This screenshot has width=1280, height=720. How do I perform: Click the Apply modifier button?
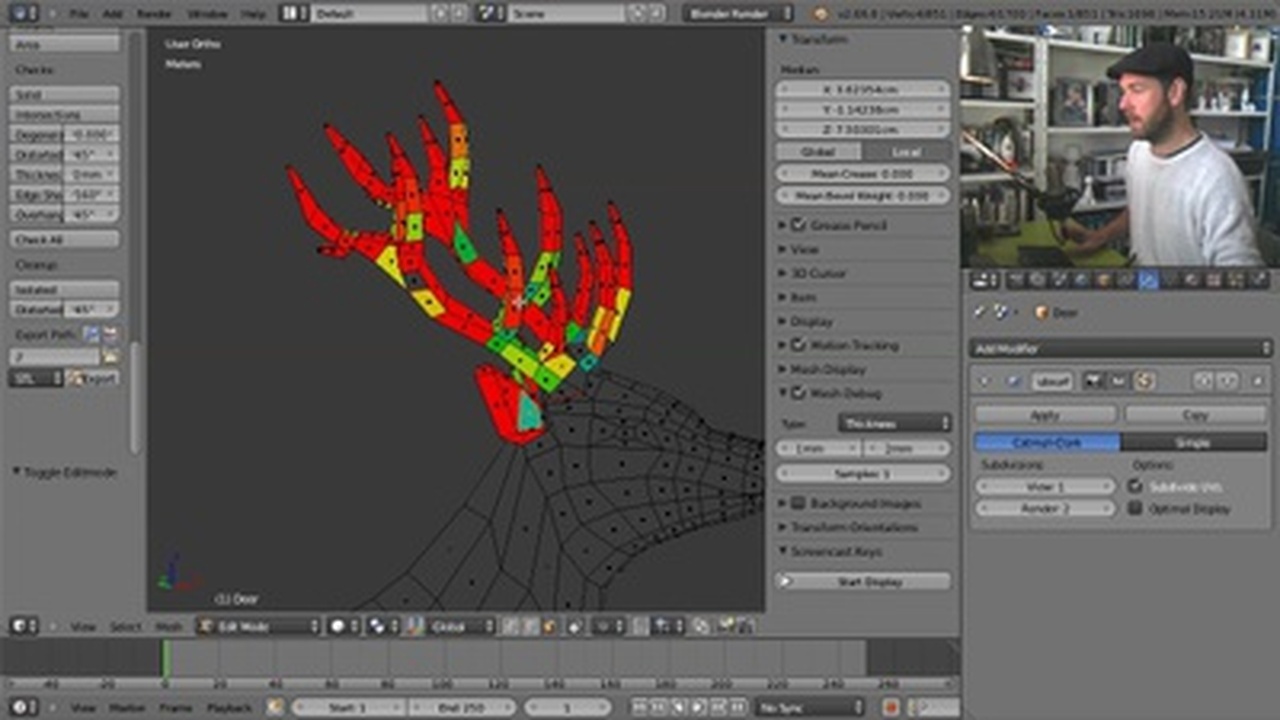coord(1045,414)
